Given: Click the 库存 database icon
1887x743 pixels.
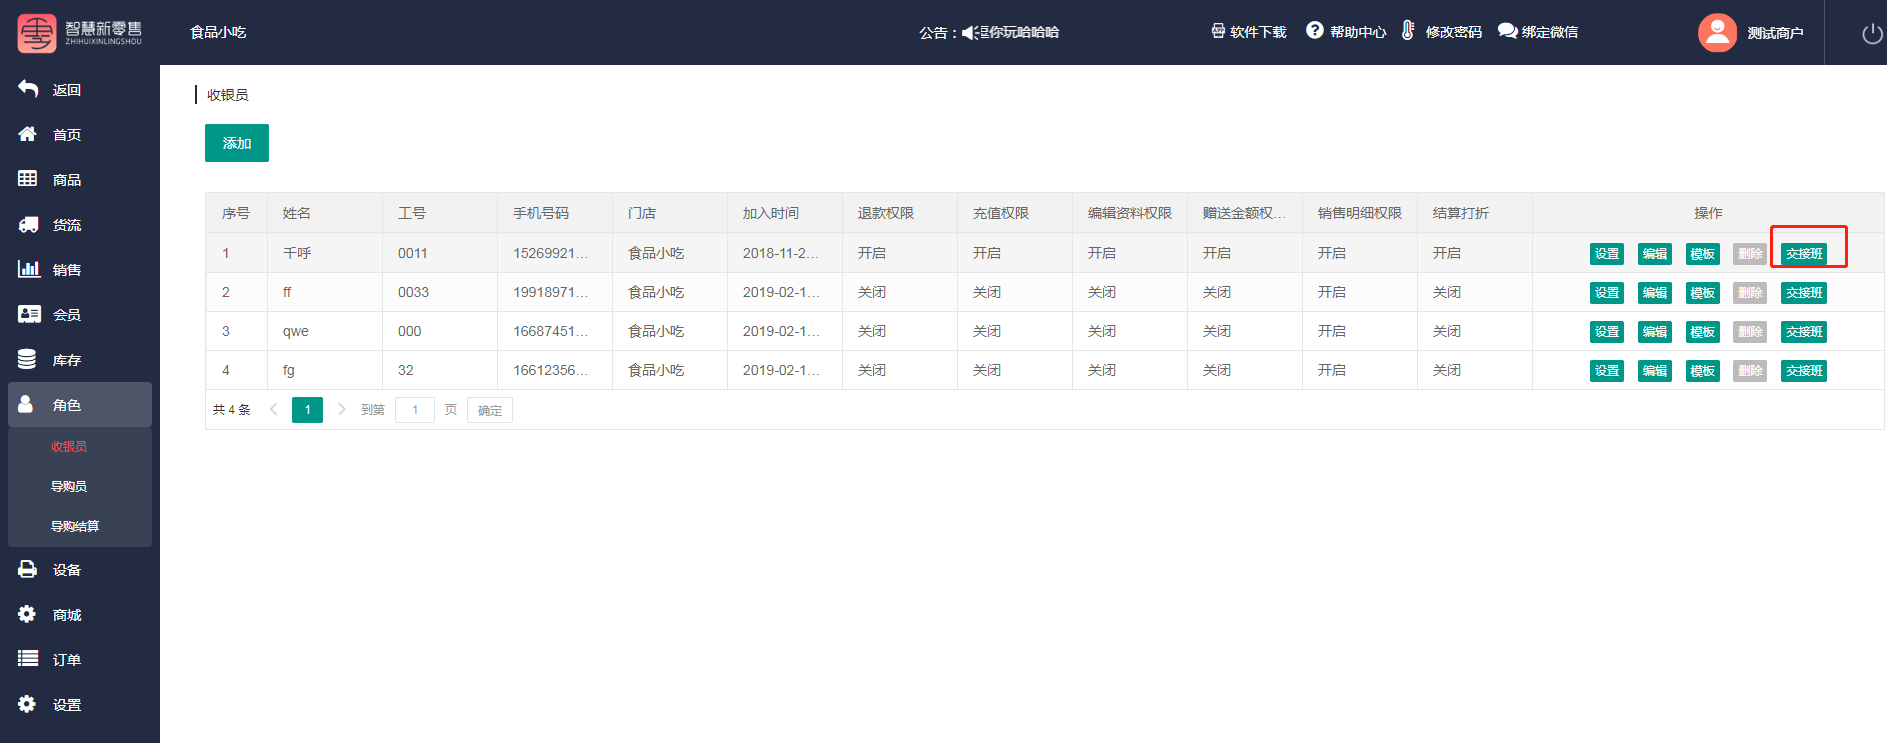Looking at the screenshot, I should tap(28, 359).
